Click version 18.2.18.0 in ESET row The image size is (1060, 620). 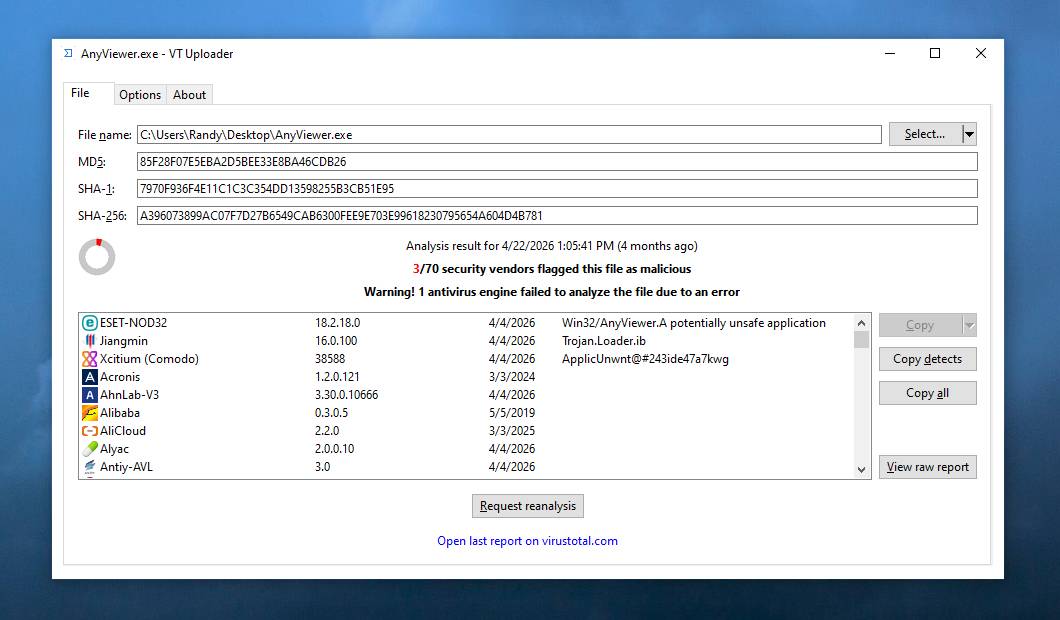[337, 323]
